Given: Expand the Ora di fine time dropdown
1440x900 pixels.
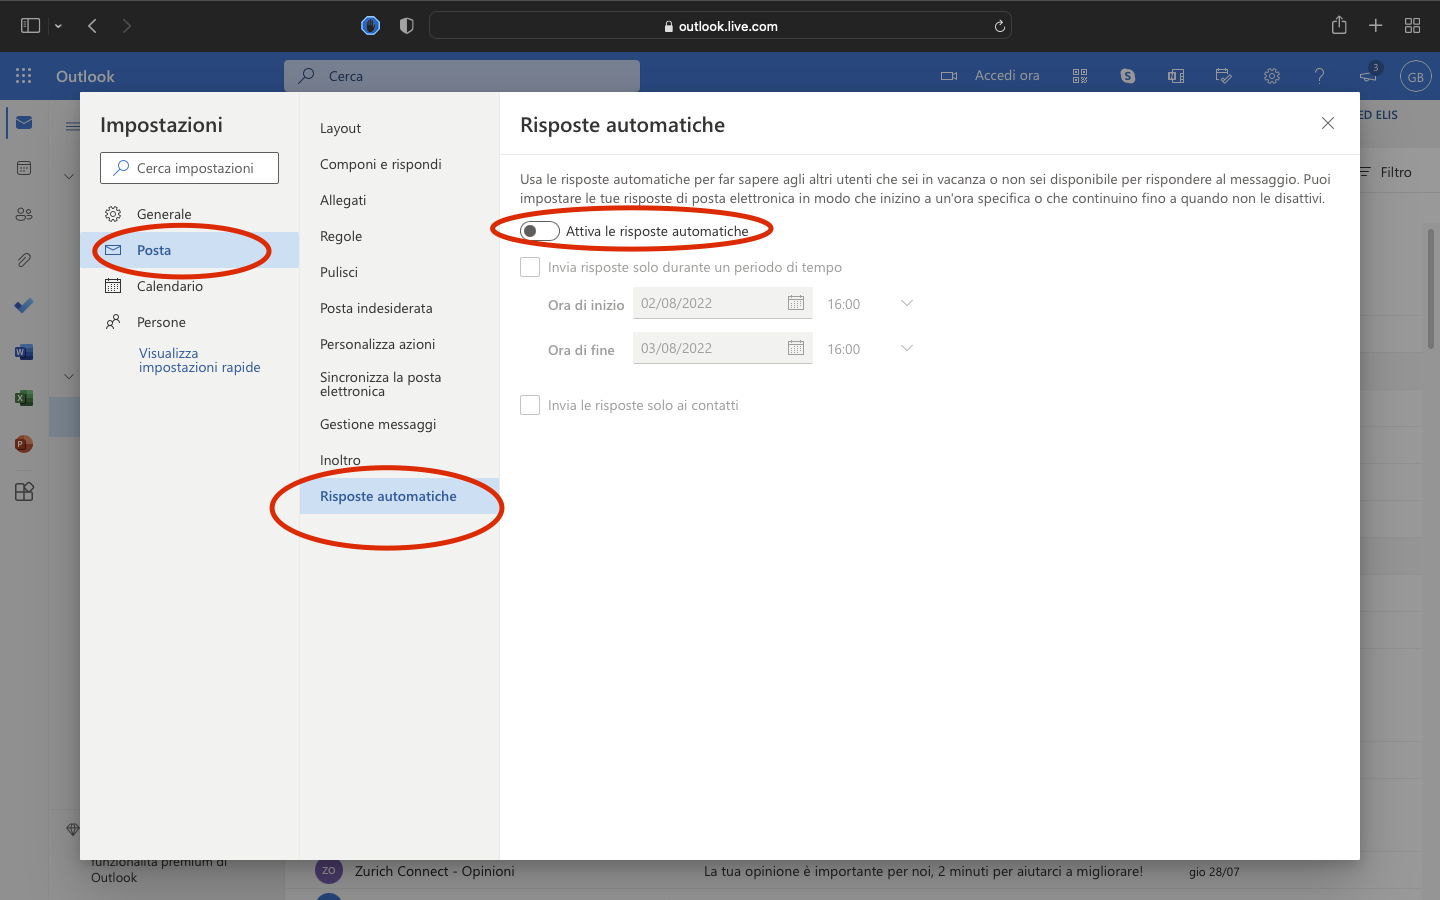Looking at the screenshot, I should [905, 348].
